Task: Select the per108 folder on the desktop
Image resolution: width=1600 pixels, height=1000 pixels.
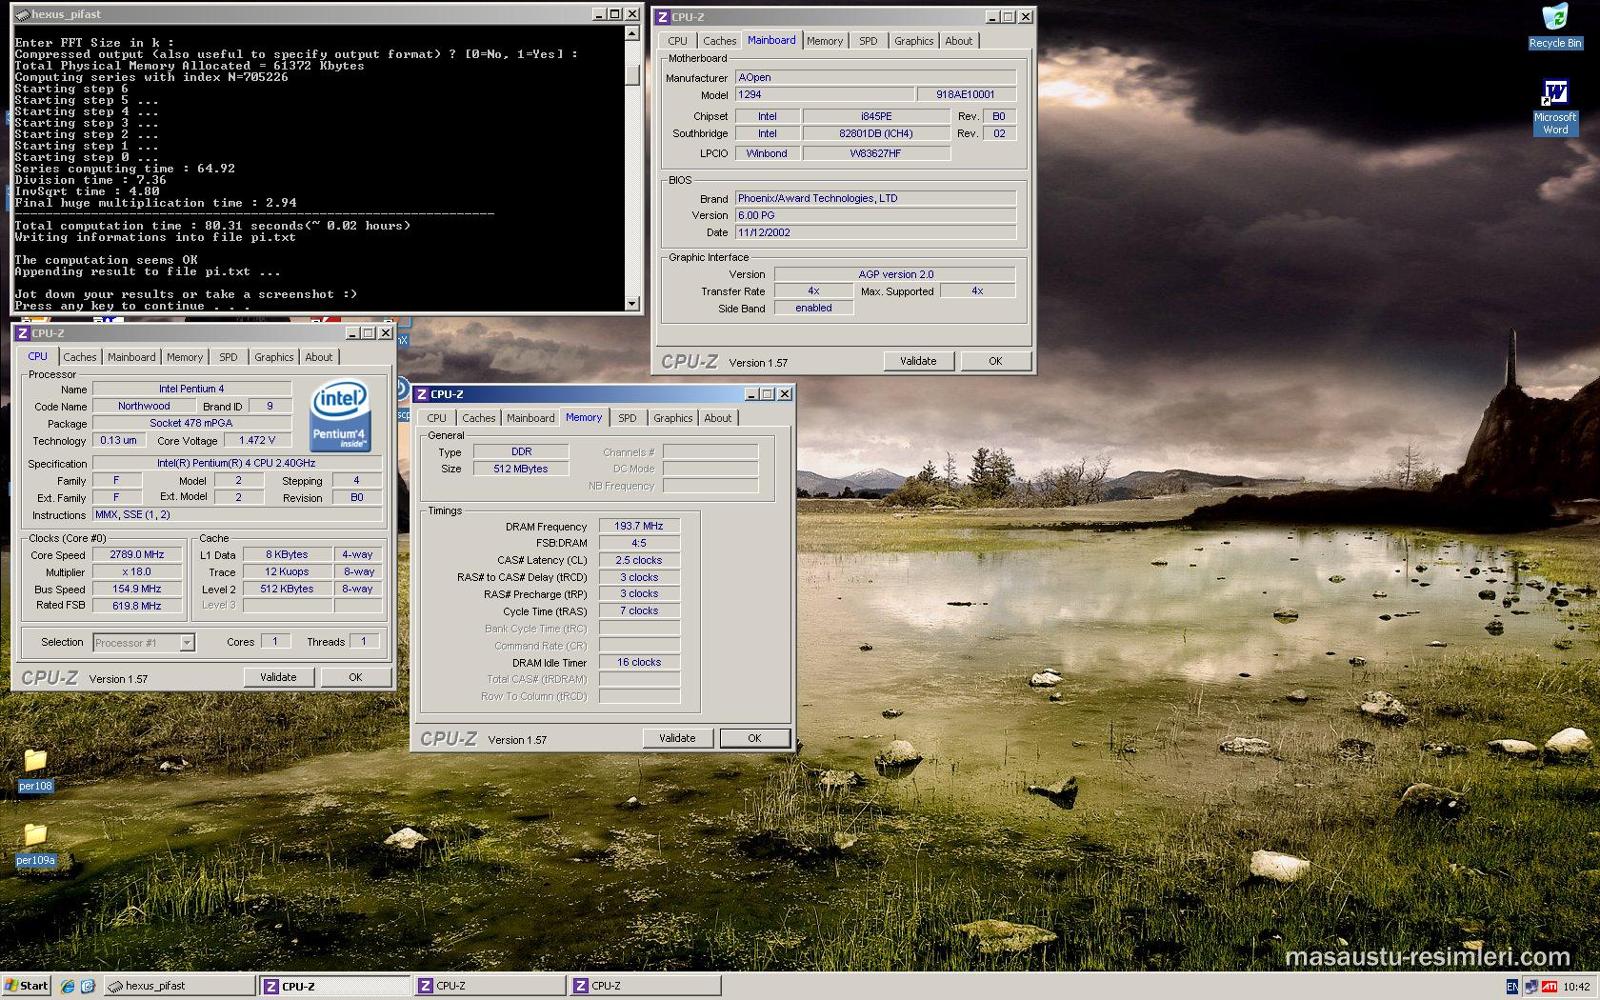Action: (35, 770)
